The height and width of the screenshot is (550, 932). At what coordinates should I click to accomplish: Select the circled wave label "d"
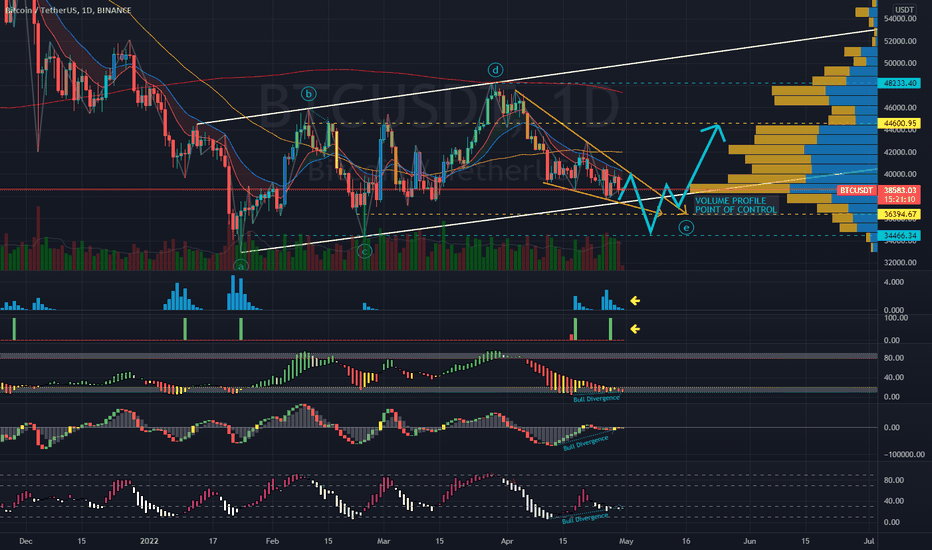click(495, 70)
